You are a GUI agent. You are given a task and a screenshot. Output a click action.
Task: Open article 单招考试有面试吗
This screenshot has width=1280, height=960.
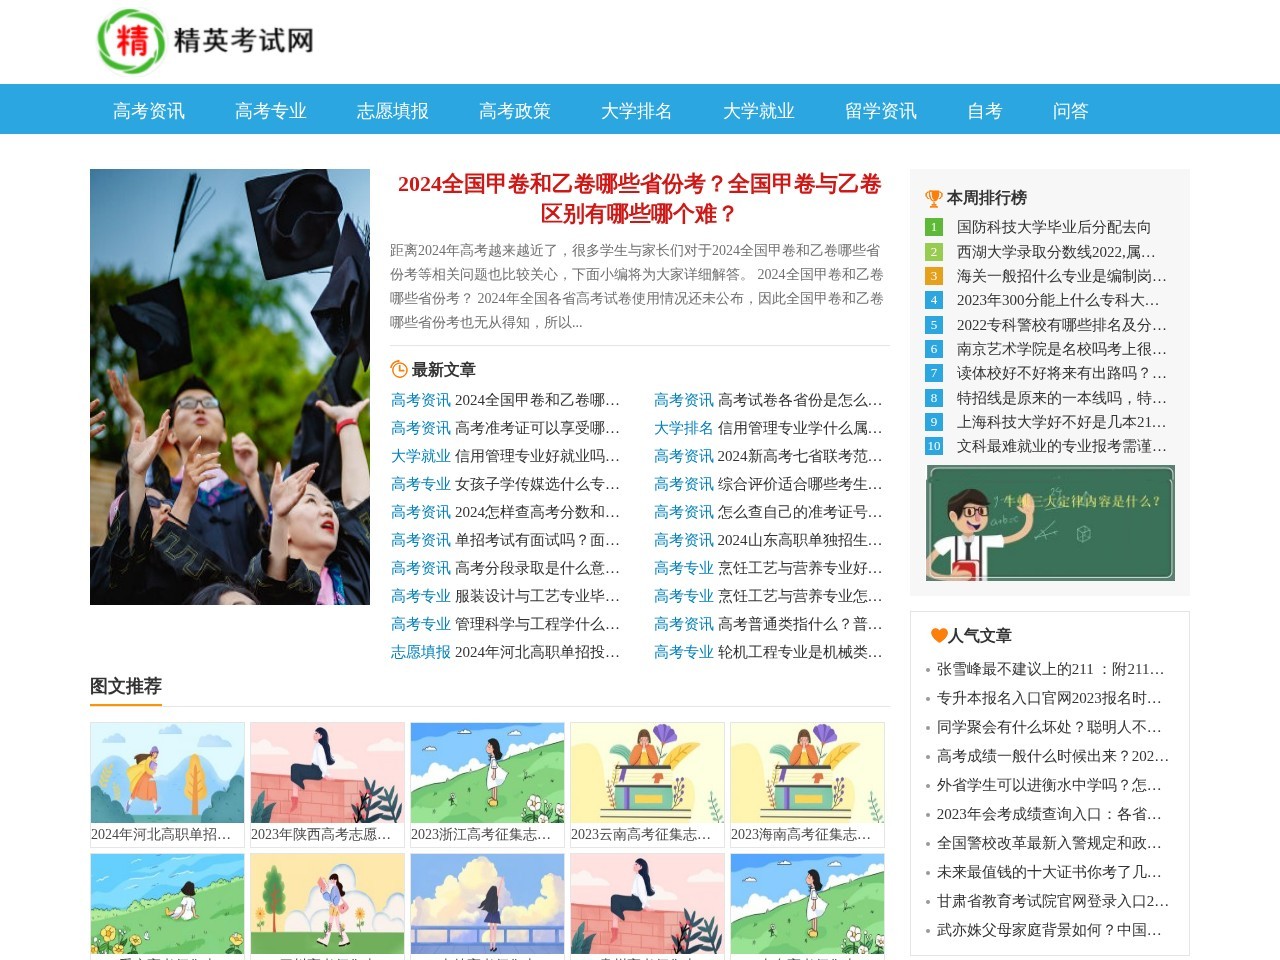pyautogui.click(x=537, y=540)
